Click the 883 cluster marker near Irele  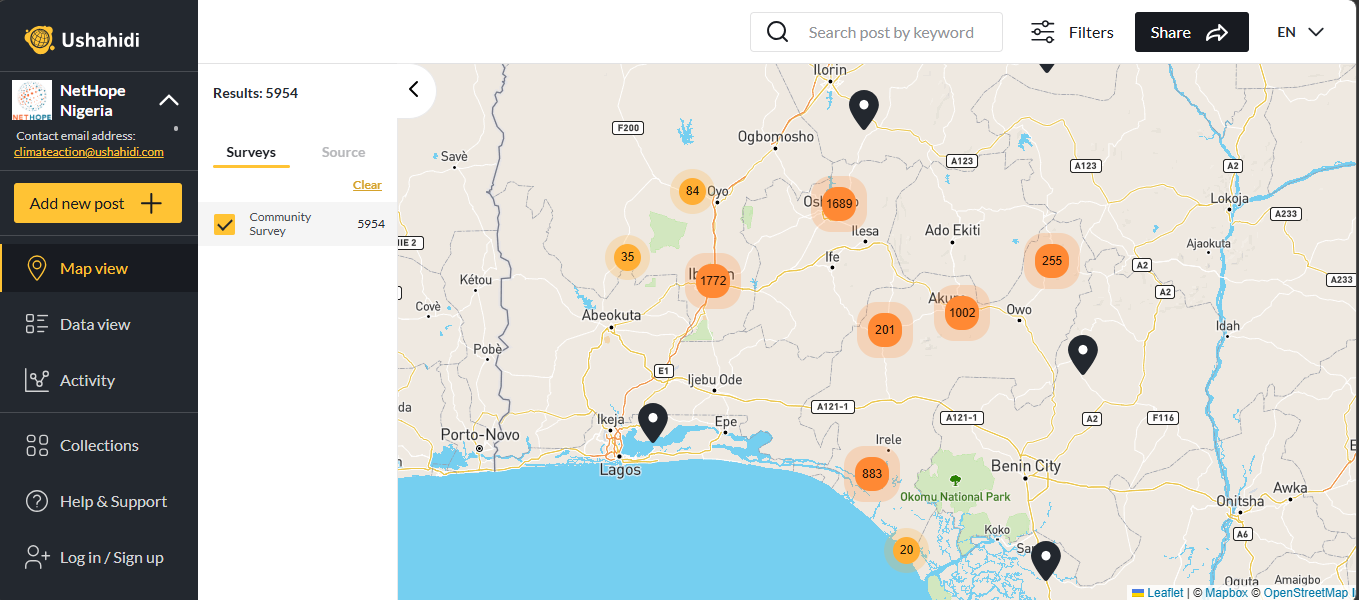872,473
